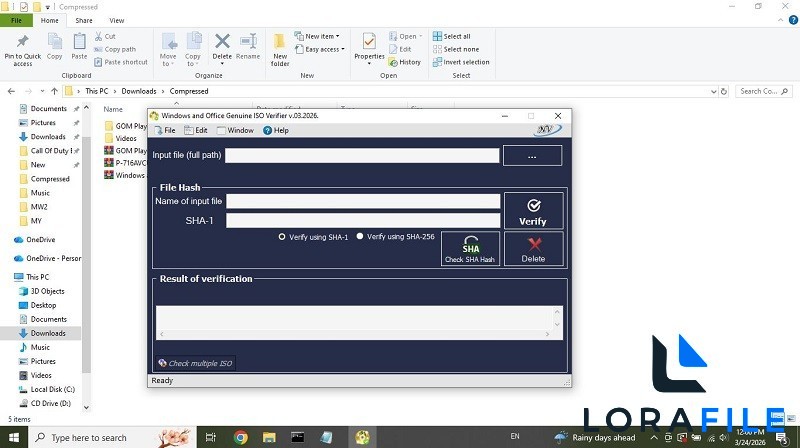Click the Input file full path field
This screenshot has height=448, width=800.
pos(362,156)
